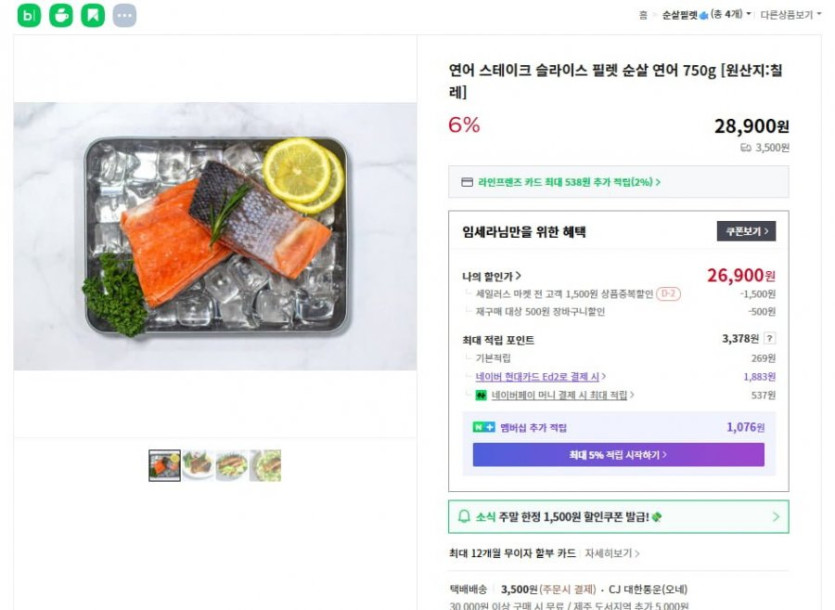The width and height of the screenshot is (835, 610).
Task: Expand the 소식 coupon banner arrow
Action: 776,517
